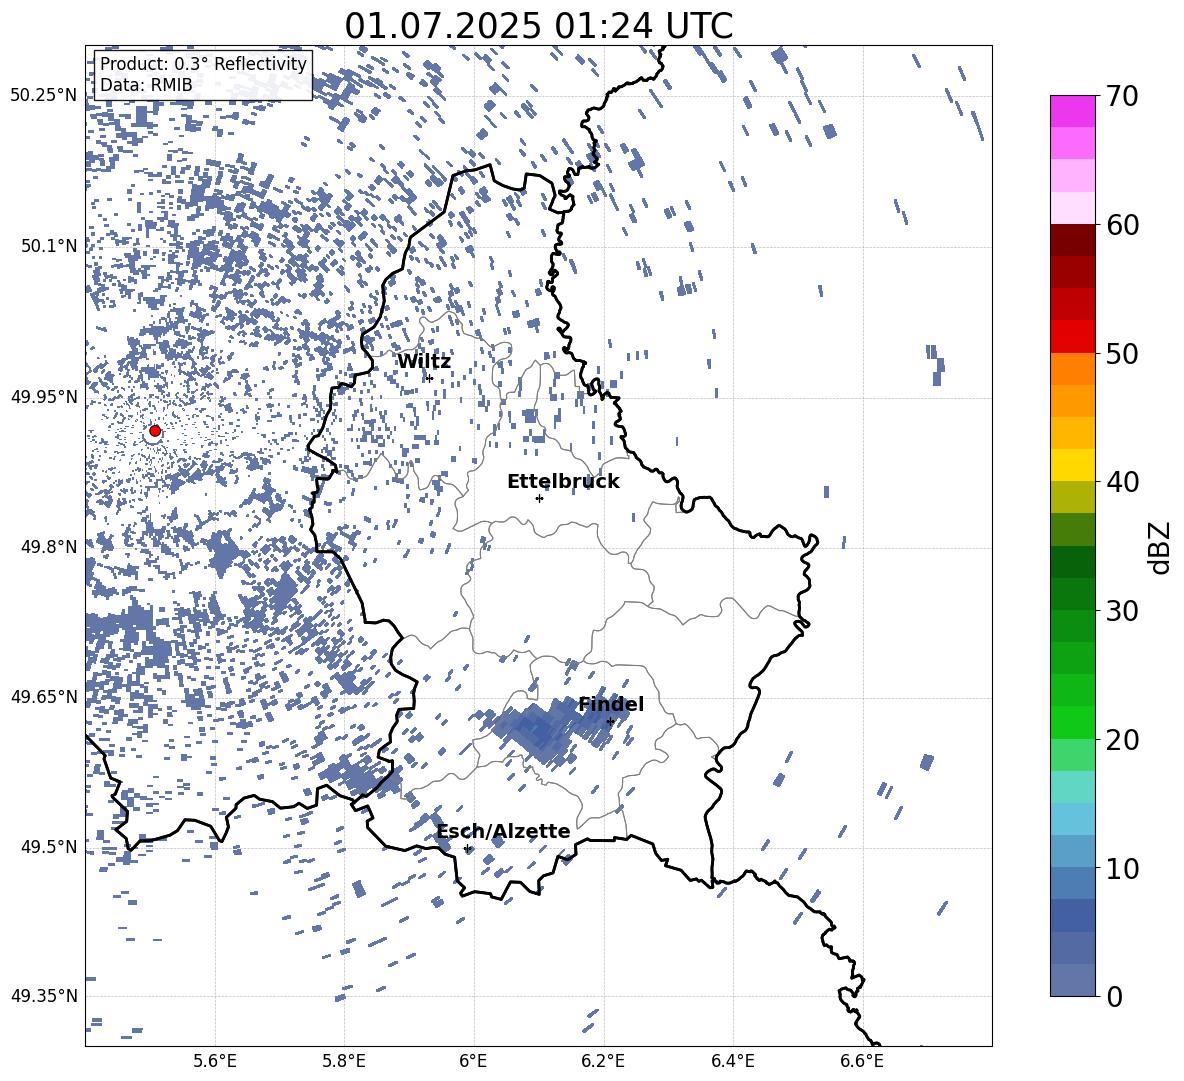Click the Esch/Alzette city label
This screenshot has width=1184, height=1081.
click(504, 832)
